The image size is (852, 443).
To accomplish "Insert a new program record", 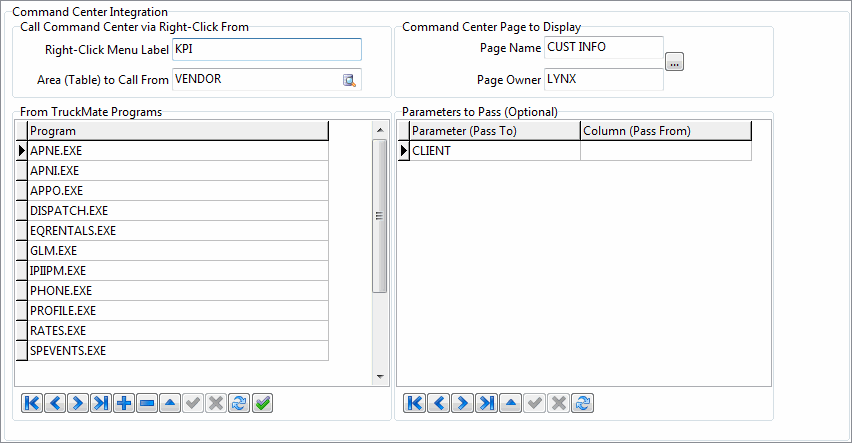I will pos(124,403).
